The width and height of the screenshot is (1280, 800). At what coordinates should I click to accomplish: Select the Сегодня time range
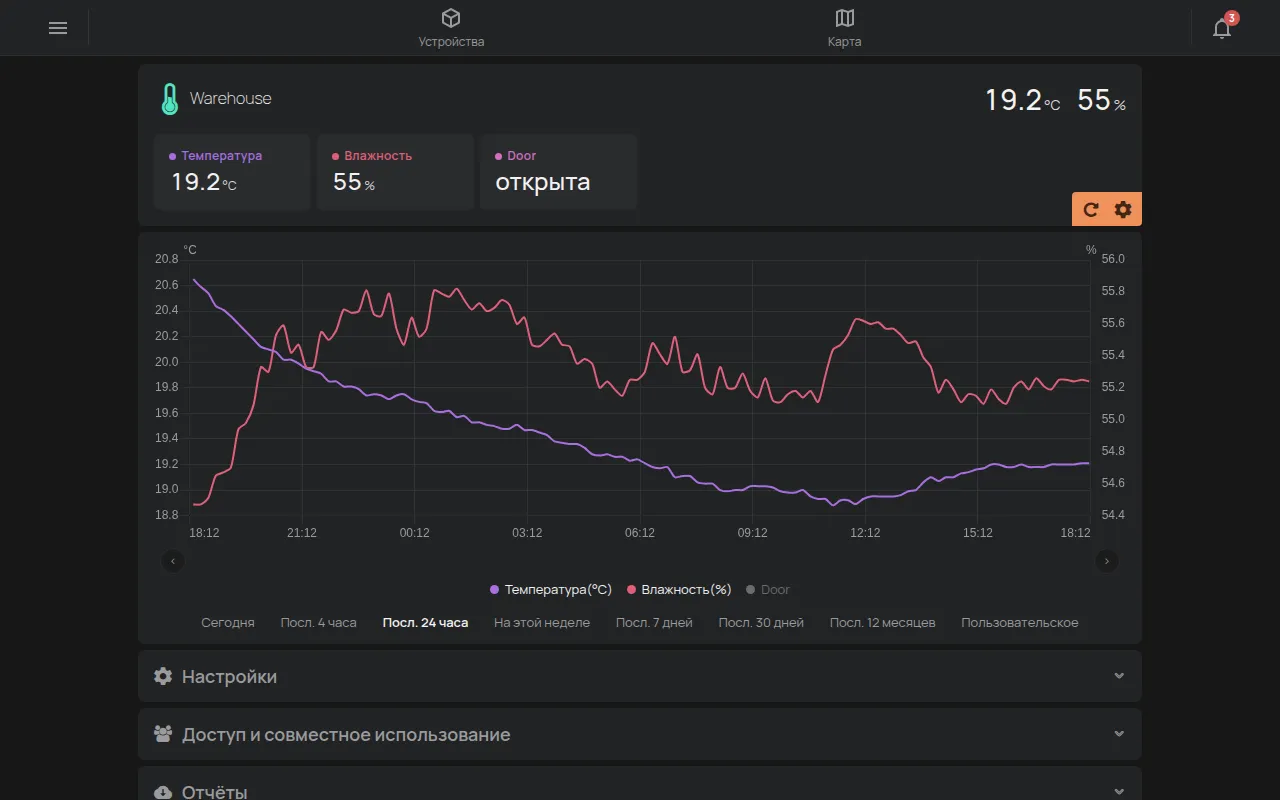(x=228, y=622)
